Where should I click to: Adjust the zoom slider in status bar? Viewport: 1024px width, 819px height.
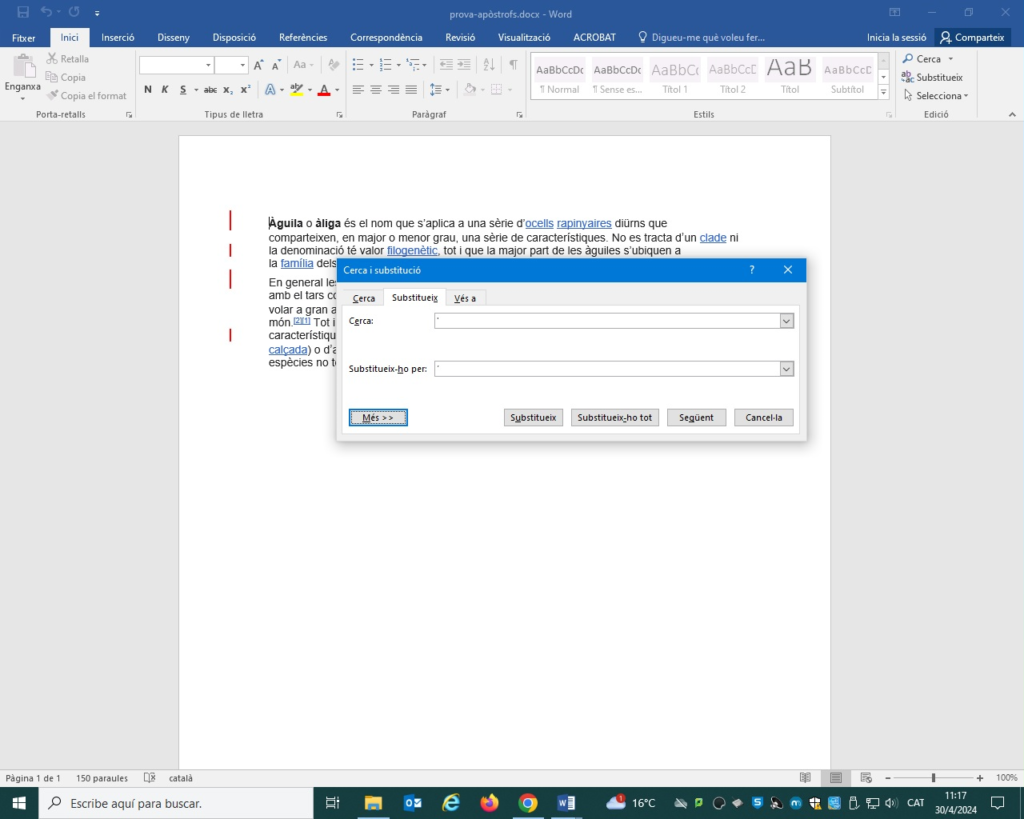click(x=933, y=778)
